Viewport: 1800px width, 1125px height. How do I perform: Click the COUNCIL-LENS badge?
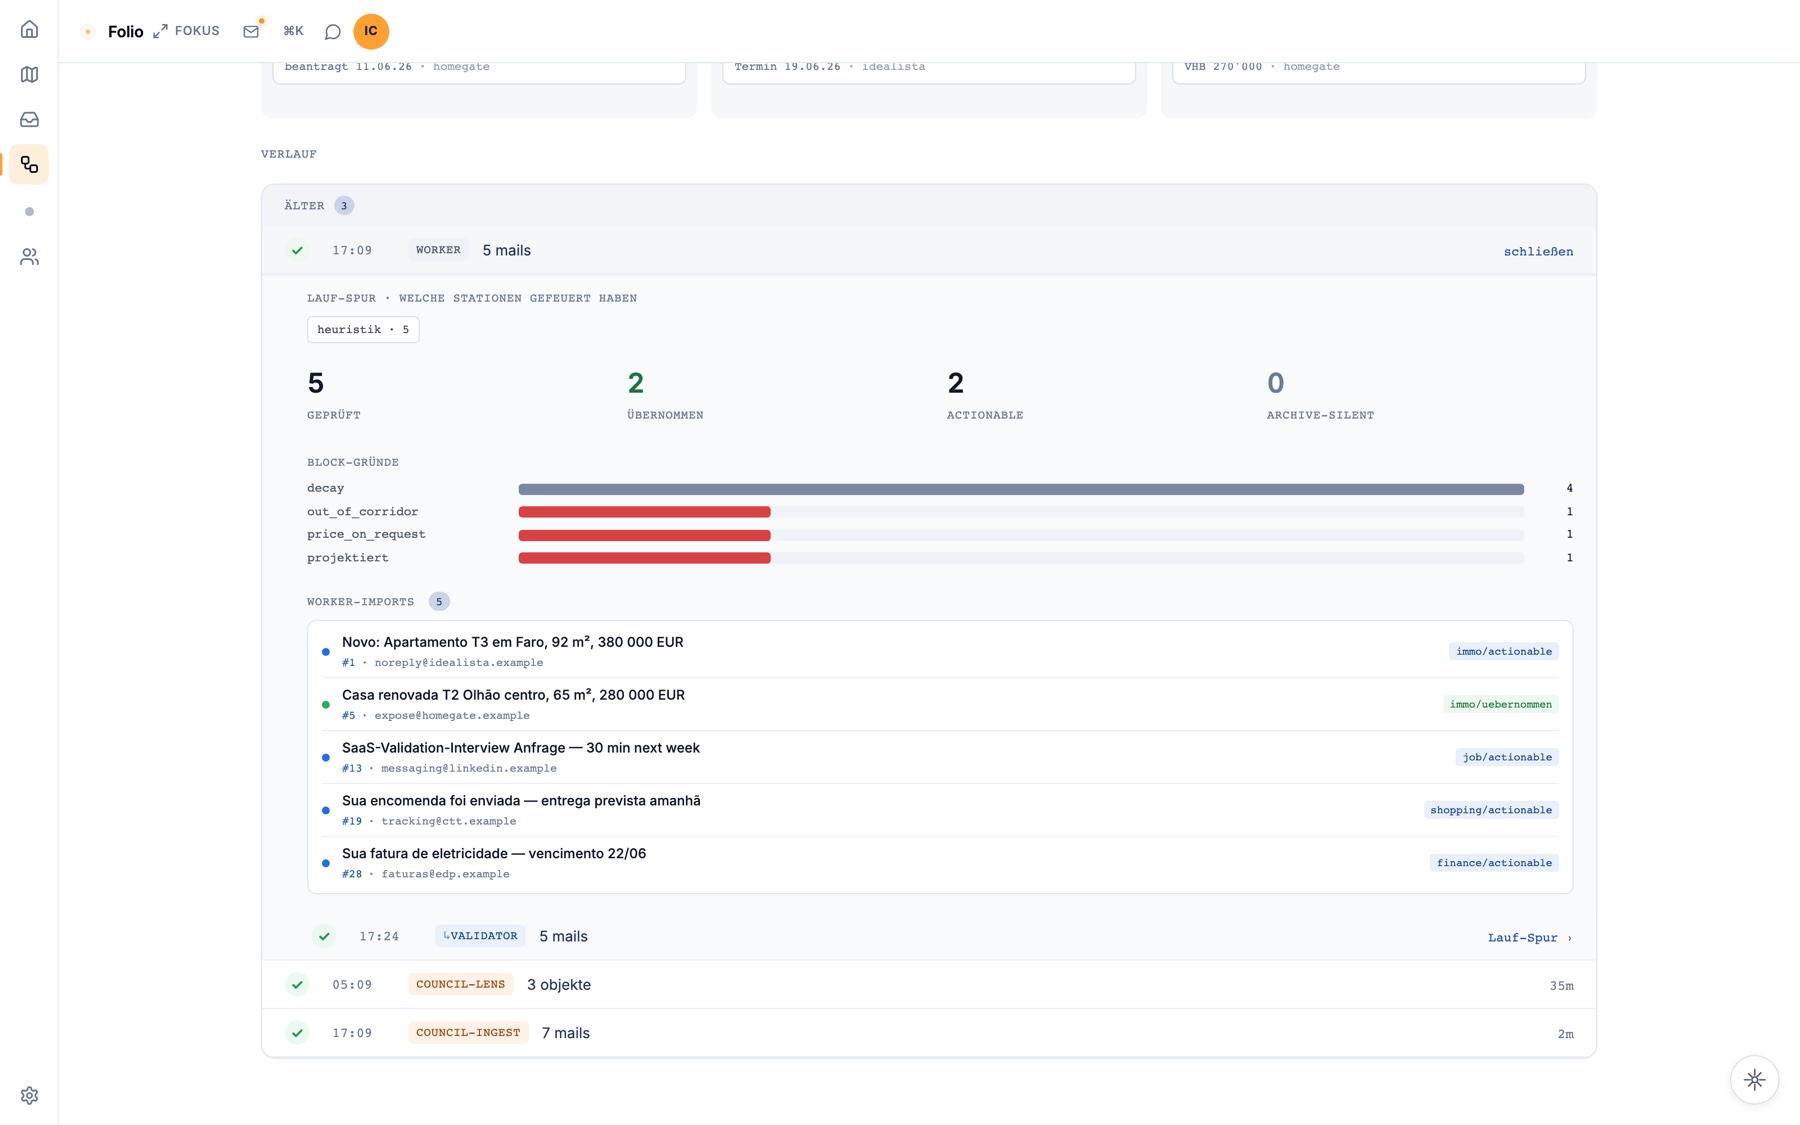[x=460, y=984]
